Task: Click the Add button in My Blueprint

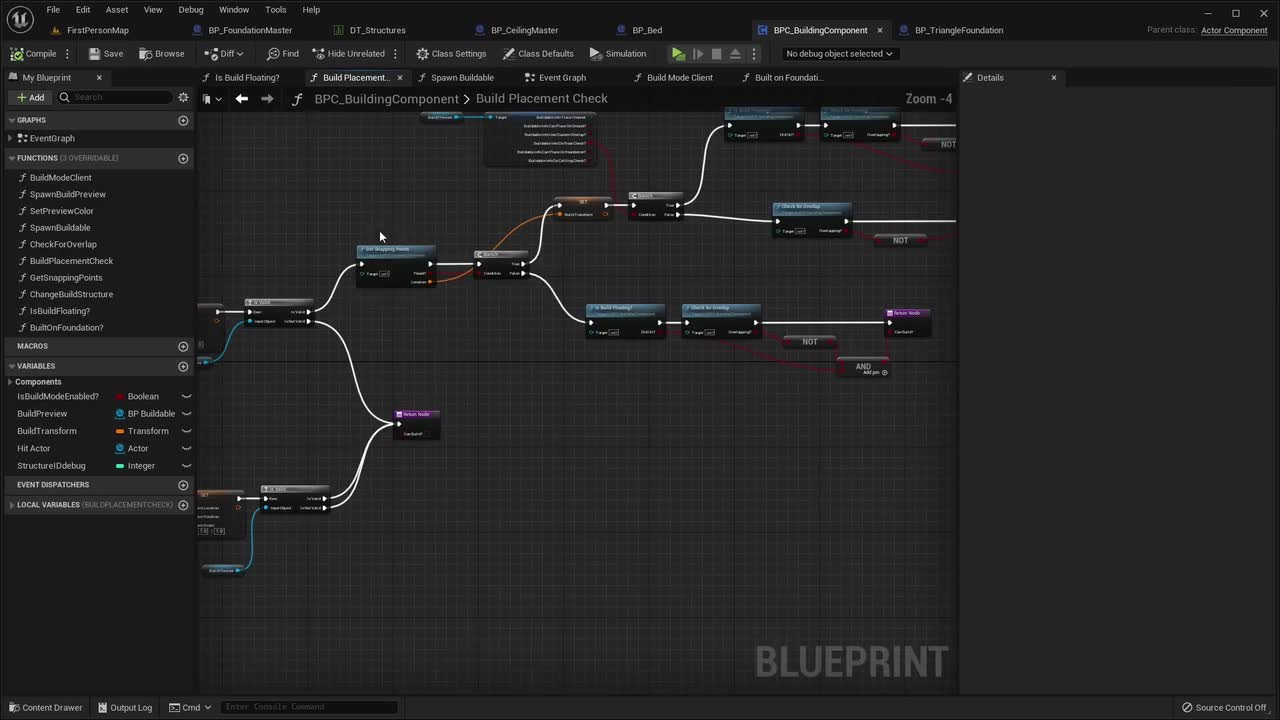Action: 31,97
